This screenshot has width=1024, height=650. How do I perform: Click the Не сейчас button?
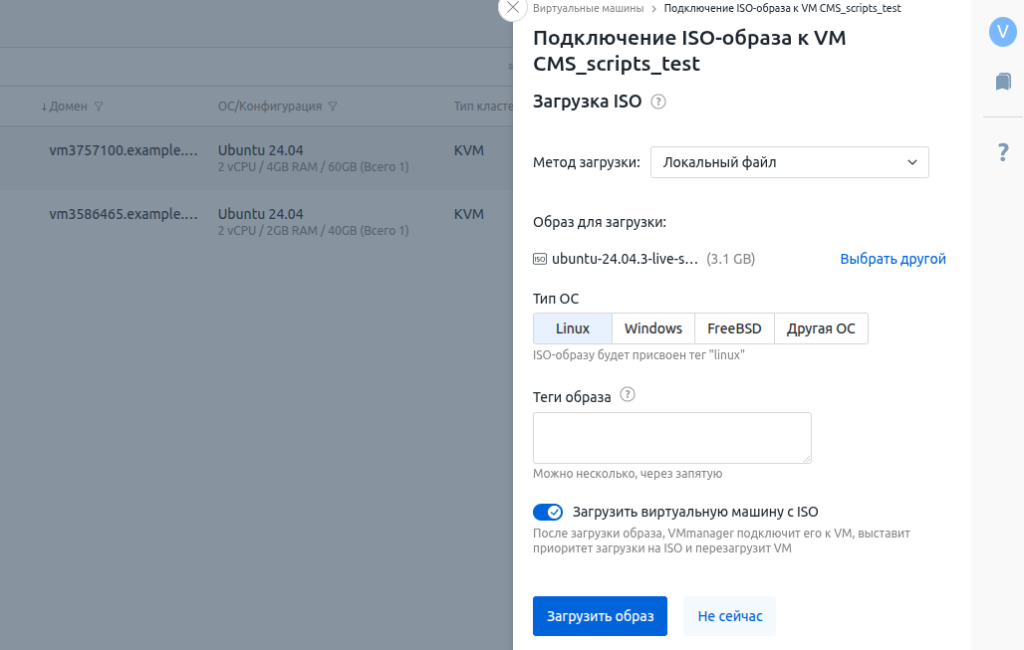(x=729, y=616)
